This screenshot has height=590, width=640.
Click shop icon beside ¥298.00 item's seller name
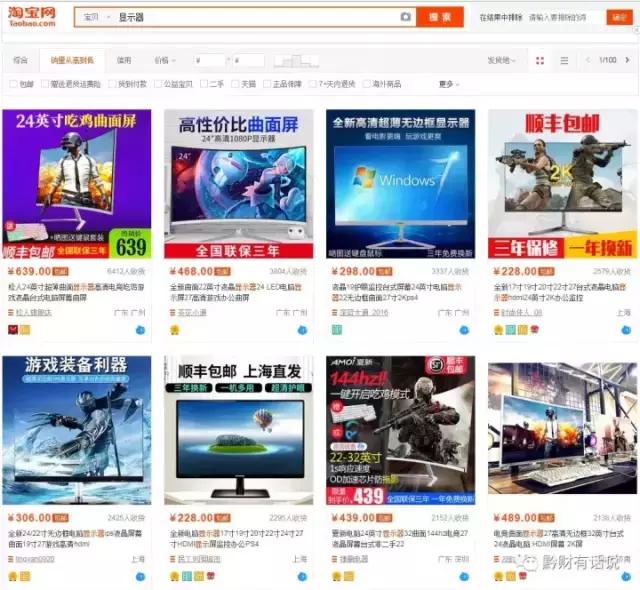pyautogui.click(x=335, y=313)
